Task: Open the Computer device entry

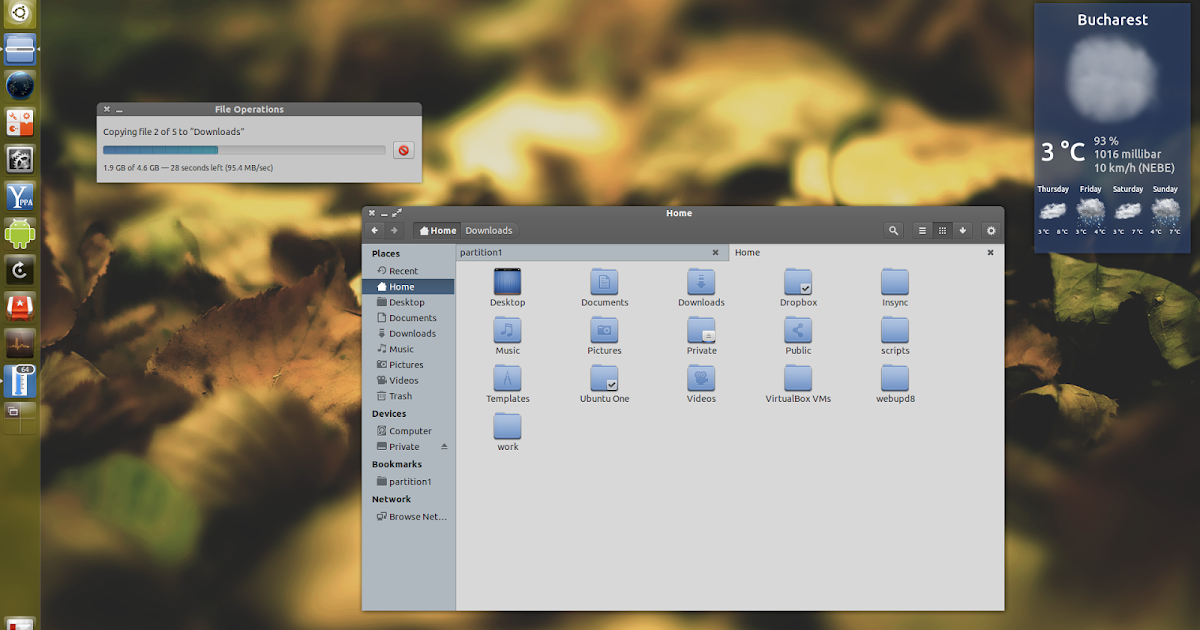Action: tap(404, 430)
